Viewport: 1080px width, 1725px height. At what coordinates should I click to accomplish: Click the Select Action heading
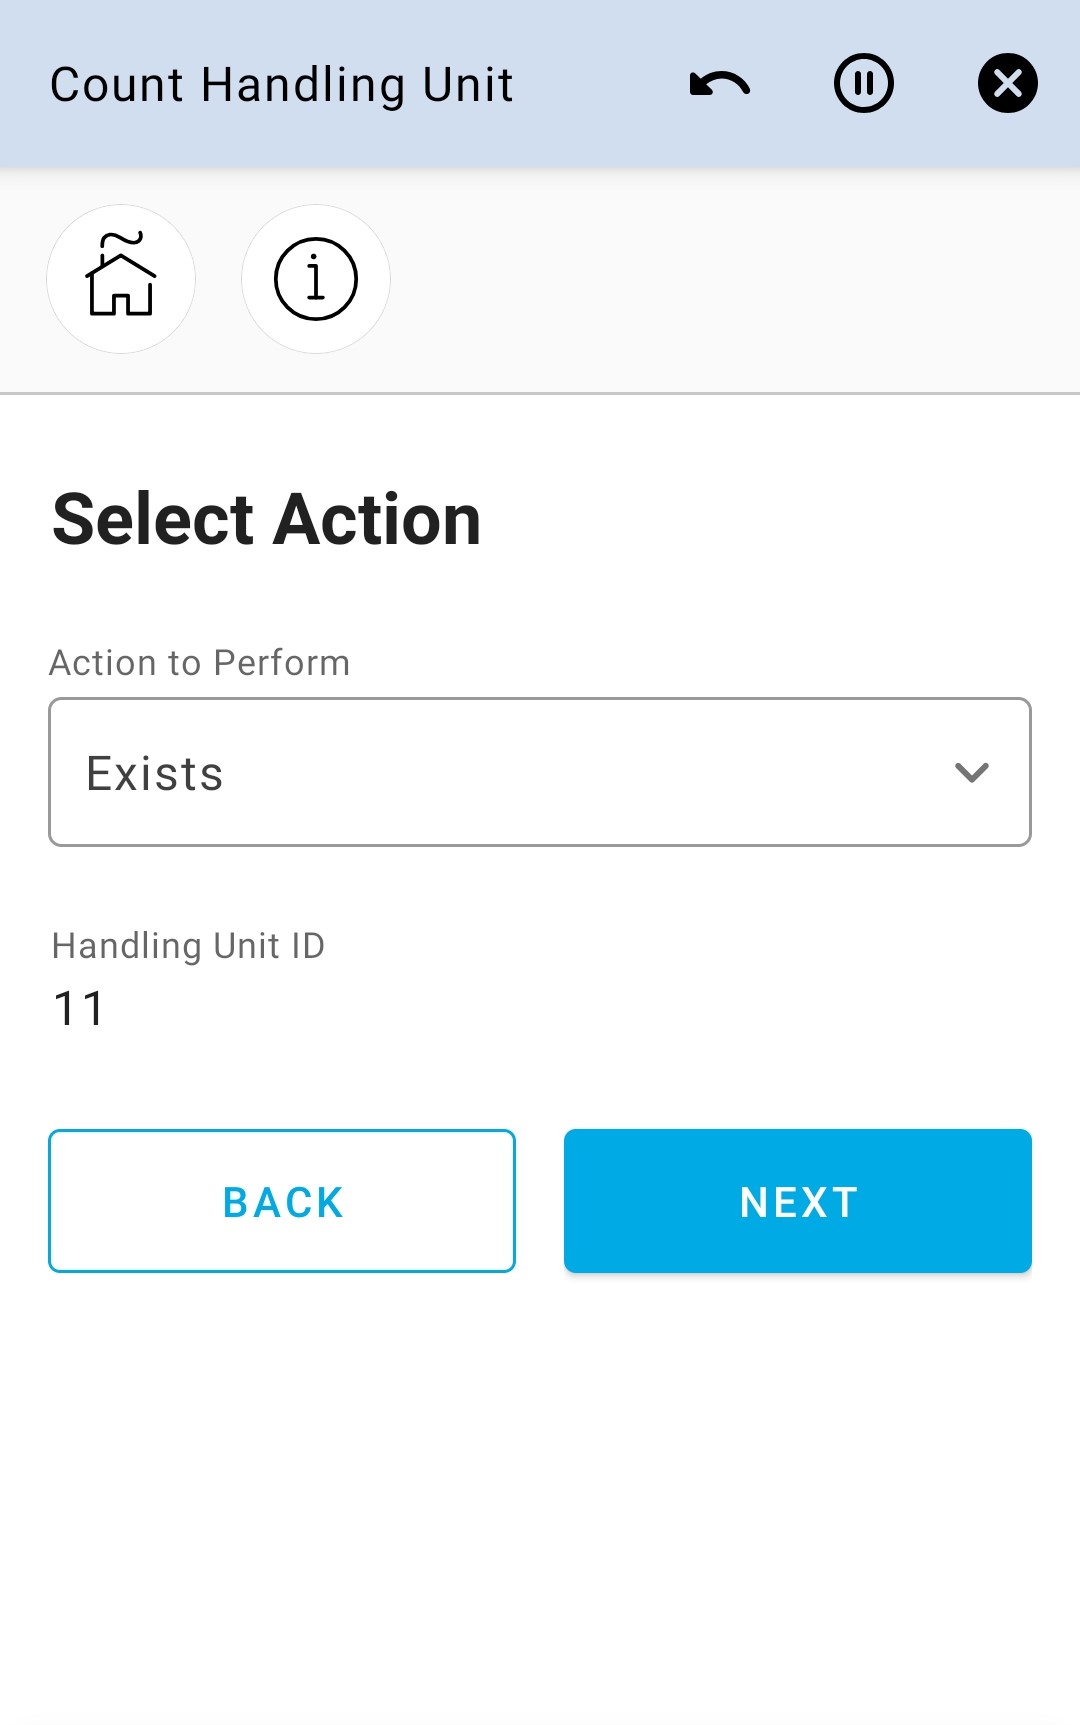(267, 520)
